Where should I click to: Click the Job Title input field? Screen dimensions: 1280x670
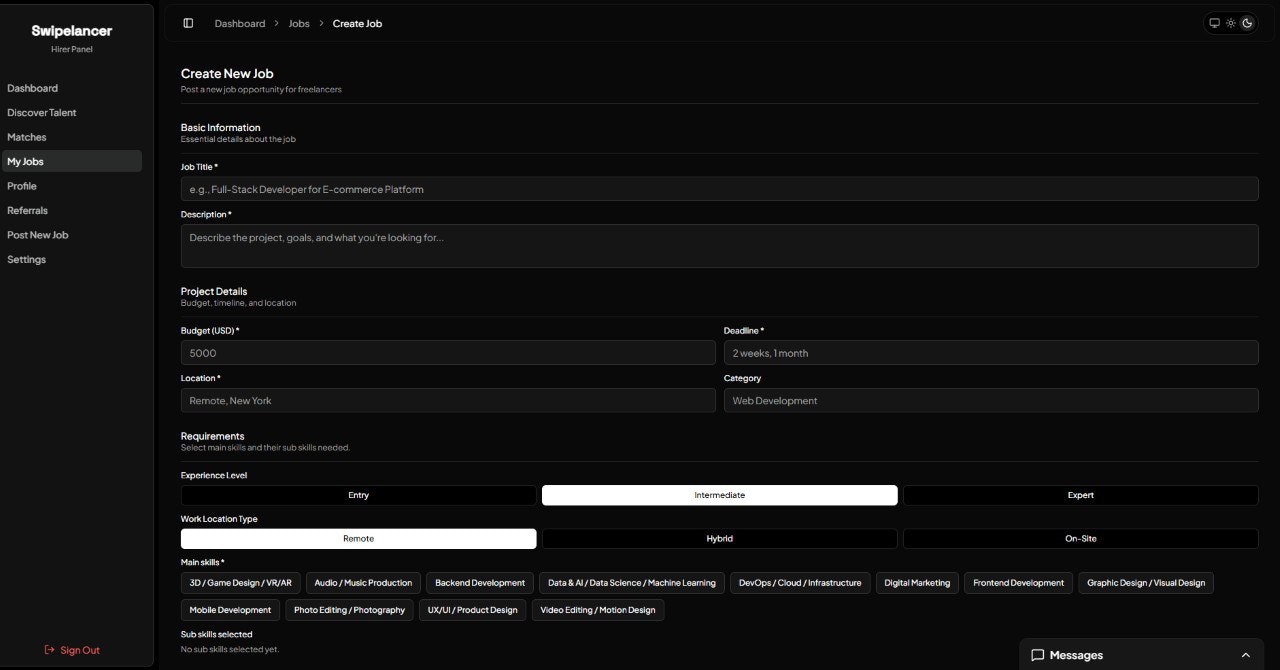(x=719, y=188)
